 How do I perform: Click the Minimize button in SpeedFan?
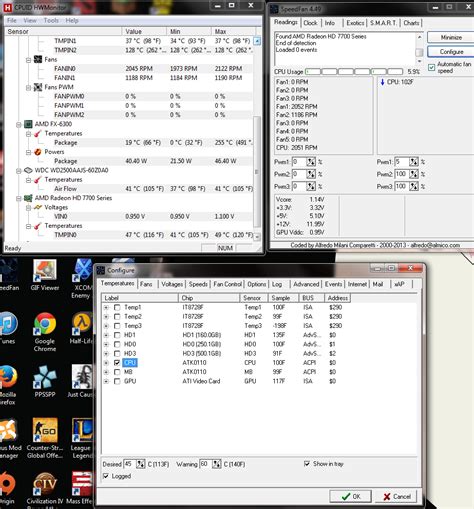pos(451,37)
